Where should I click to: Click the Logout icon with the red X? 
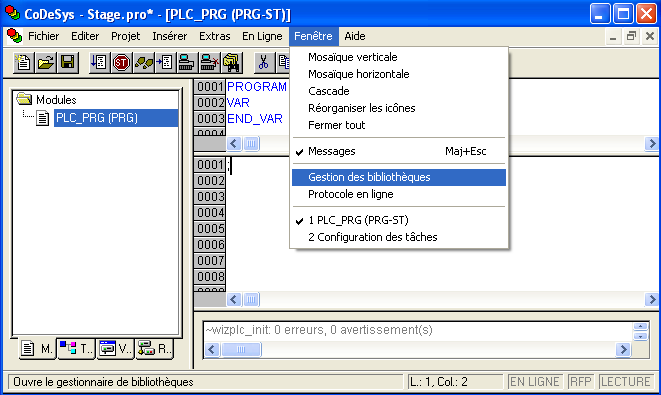coord(209,62)
